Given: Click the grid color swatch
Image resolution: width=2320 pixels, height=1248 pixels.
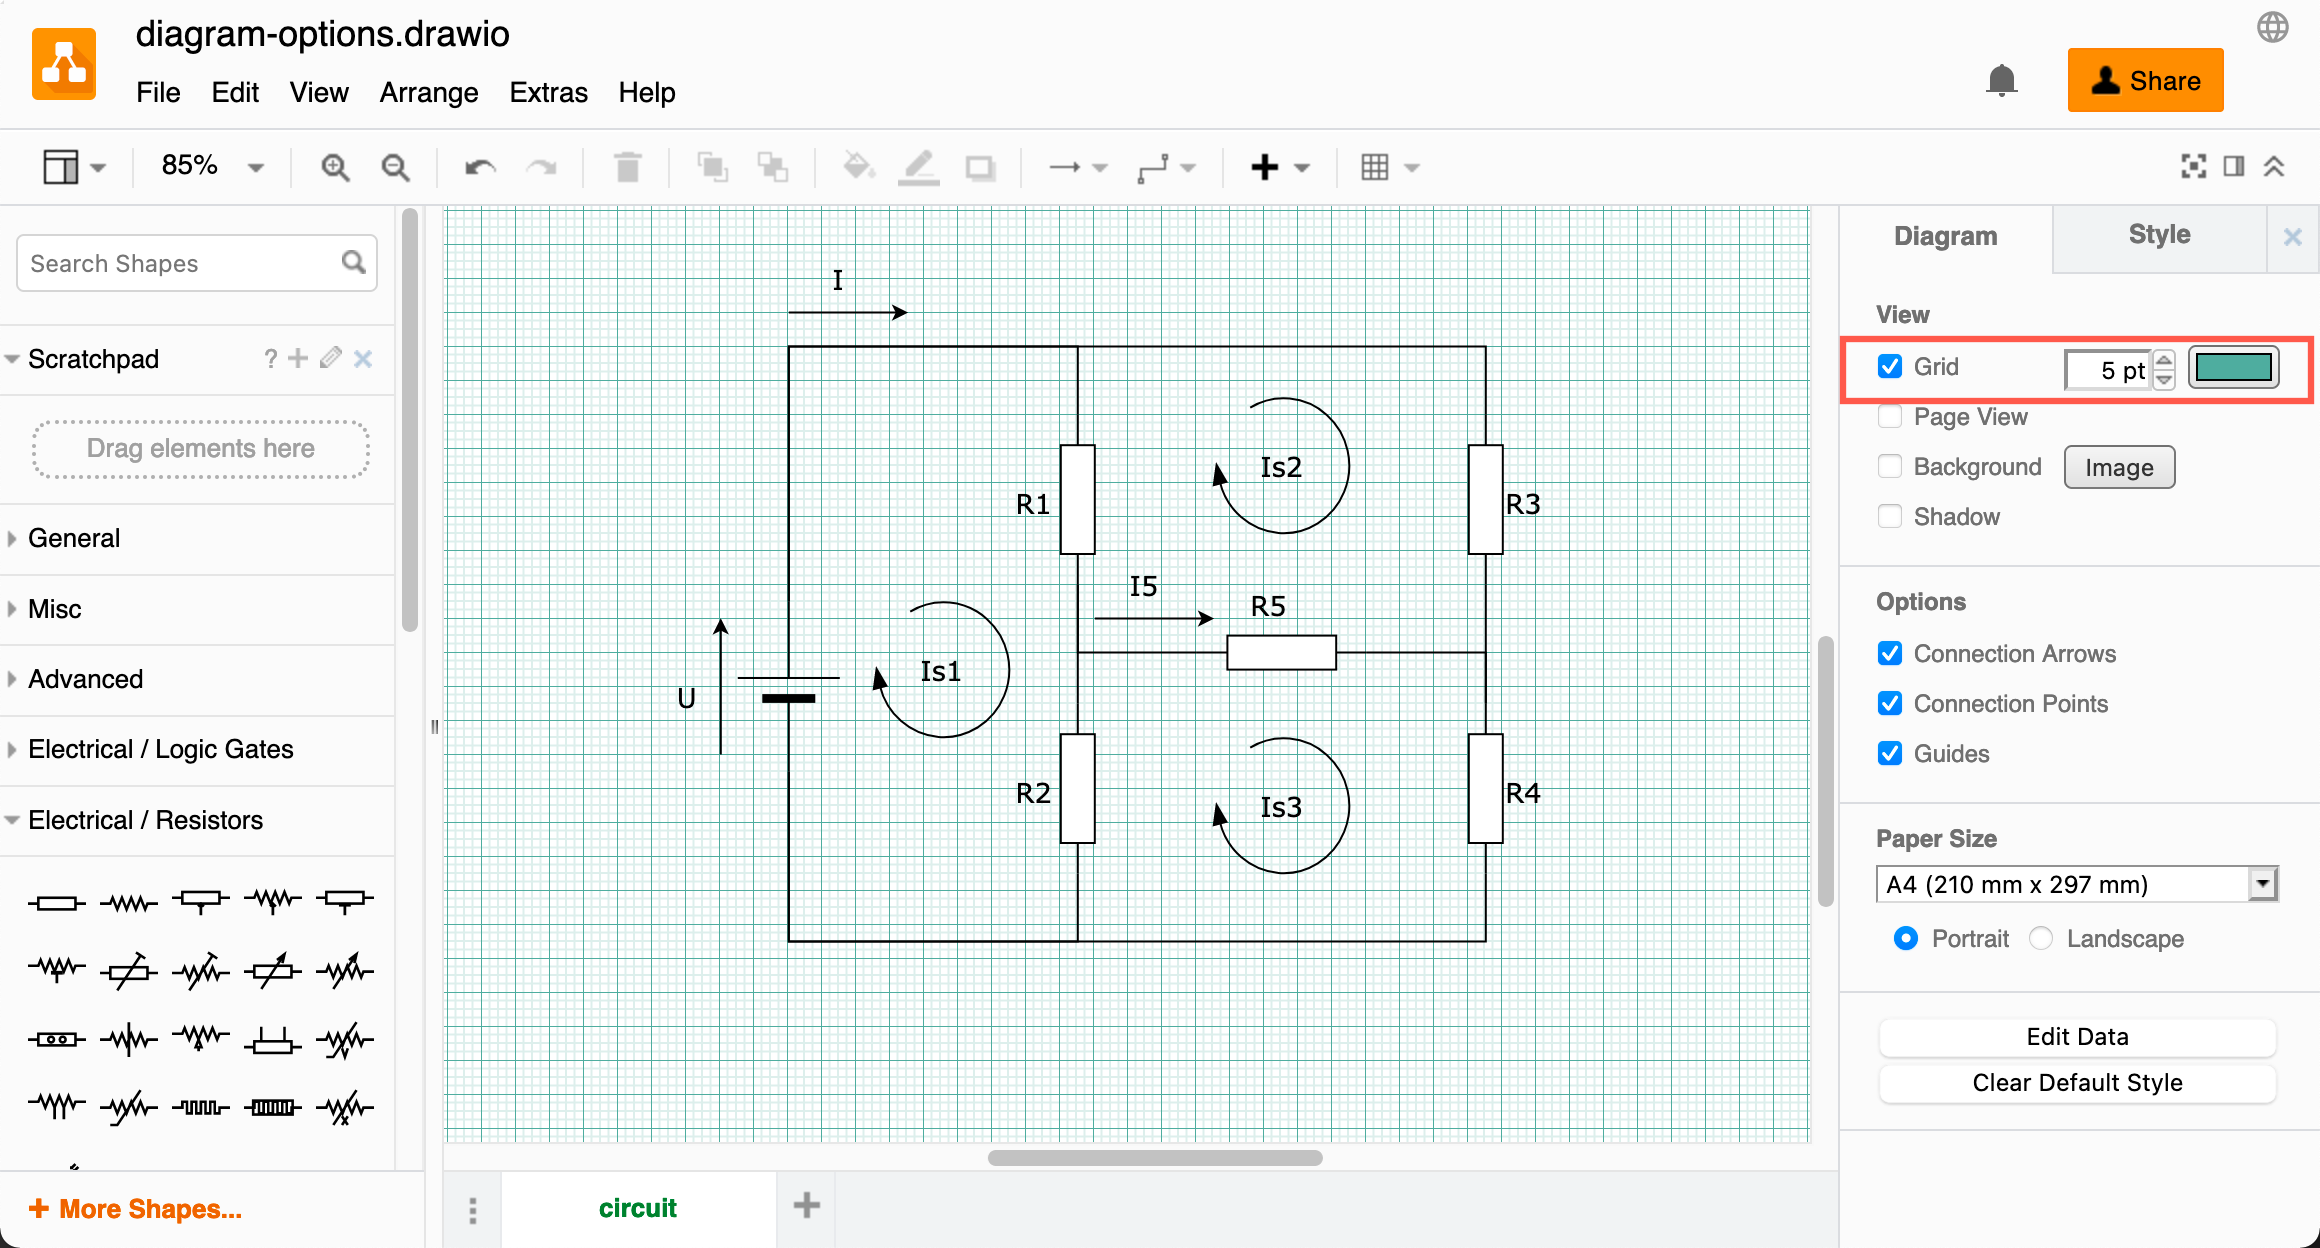Looking at the screenshot, I should [2233, 367].
